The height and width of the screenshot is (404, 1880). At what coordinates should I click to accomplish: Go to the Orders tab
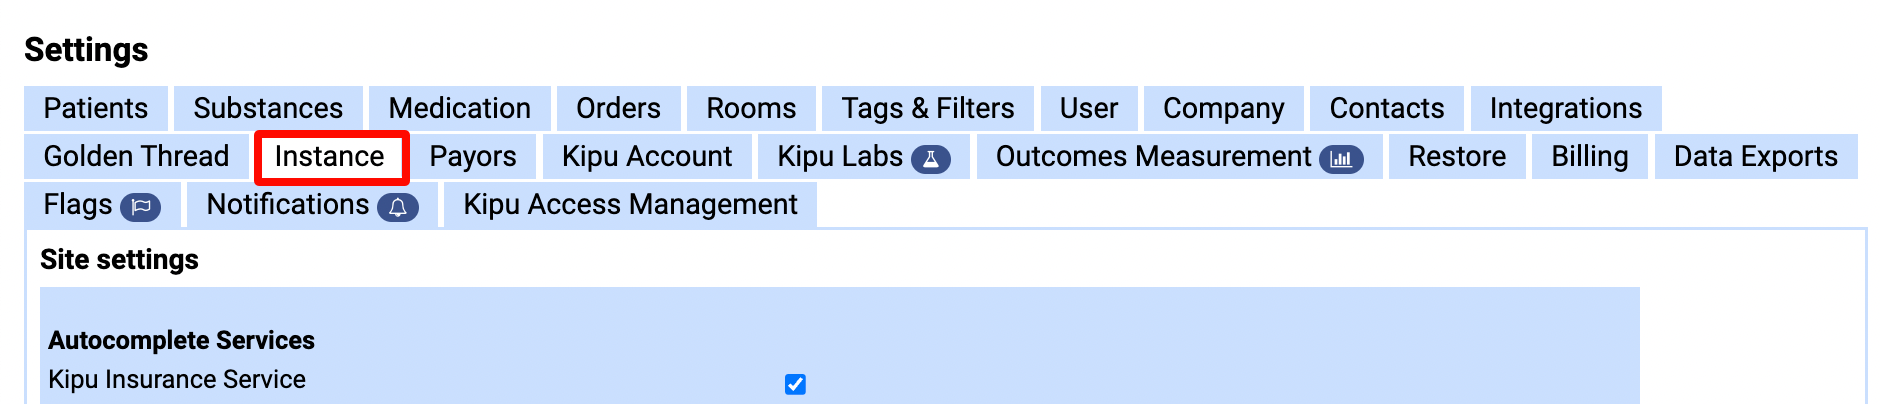[x=618, y=108]
